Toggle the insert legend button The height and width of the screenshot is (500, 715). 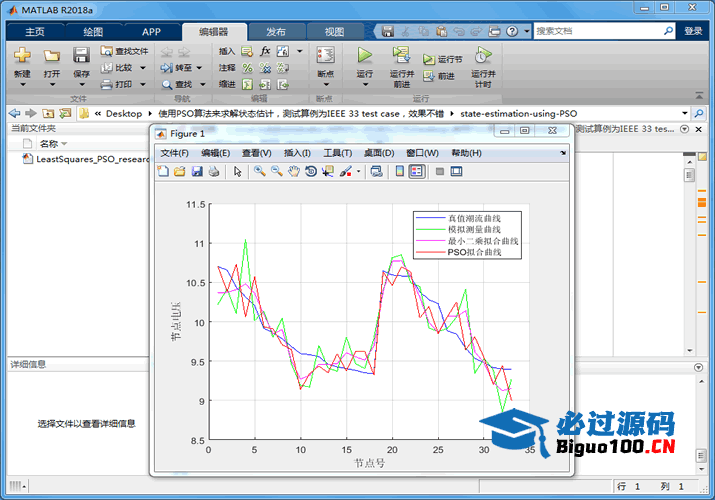tap(416, 171)
